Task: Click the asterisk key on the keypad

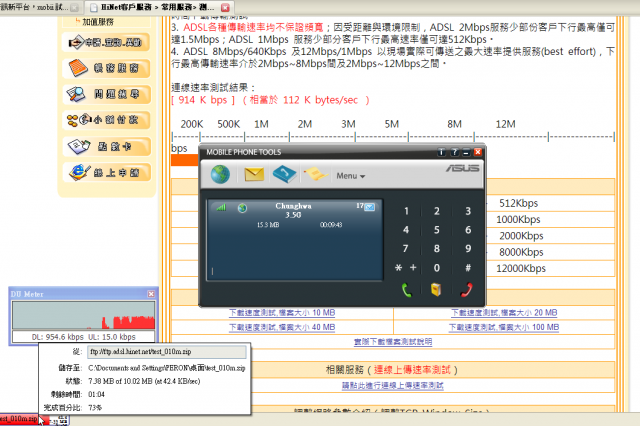Action: point(398,268)
